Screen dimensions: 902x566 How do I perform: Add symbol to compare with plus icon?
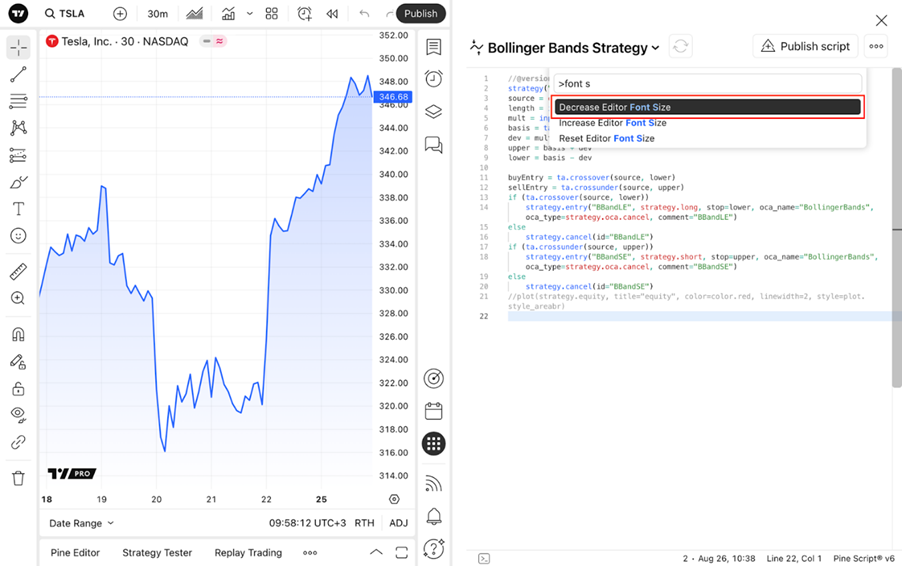120,13
